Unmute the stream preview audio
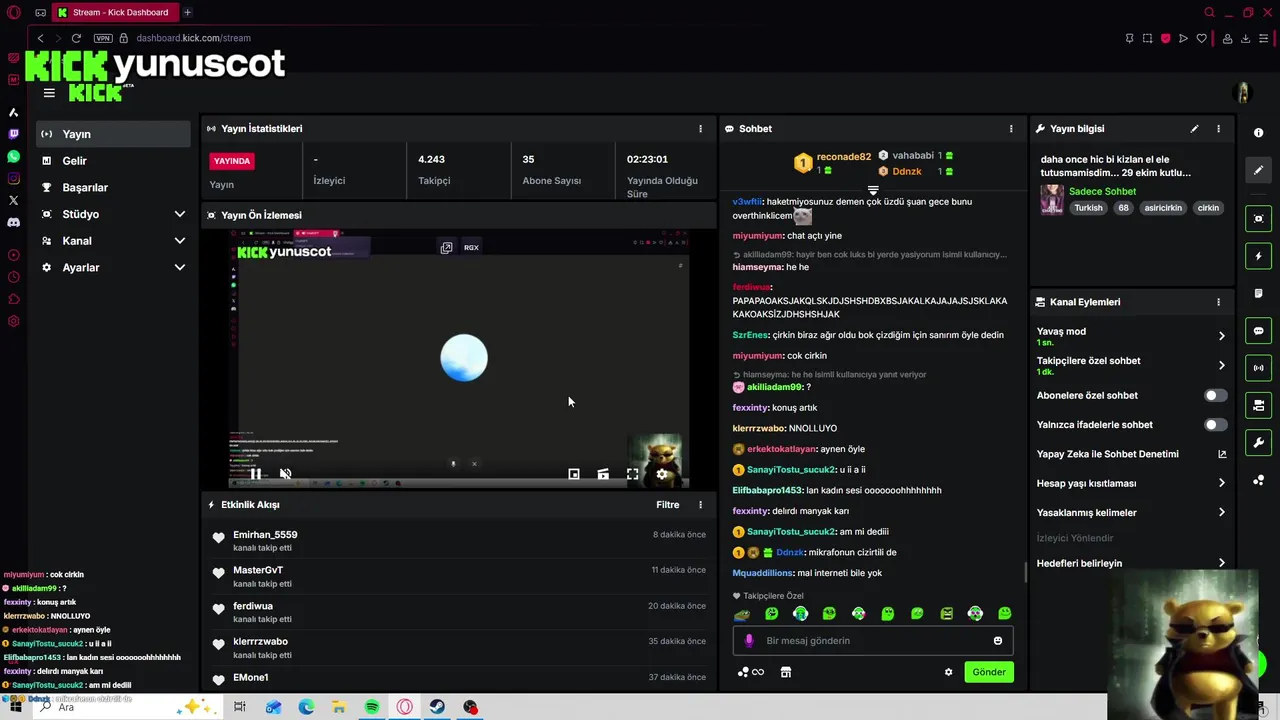 click(x=285, y=474)
